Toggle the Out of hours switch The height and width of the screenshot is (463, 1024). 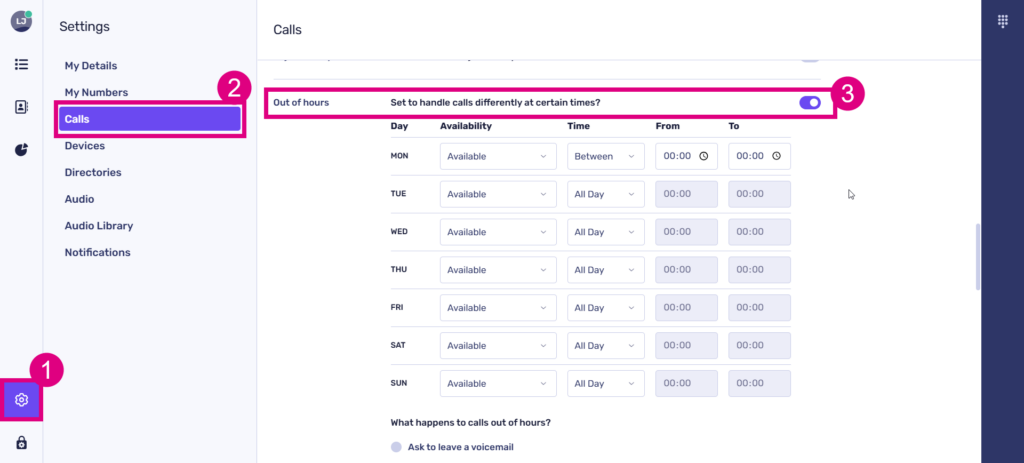coord(810,102)
